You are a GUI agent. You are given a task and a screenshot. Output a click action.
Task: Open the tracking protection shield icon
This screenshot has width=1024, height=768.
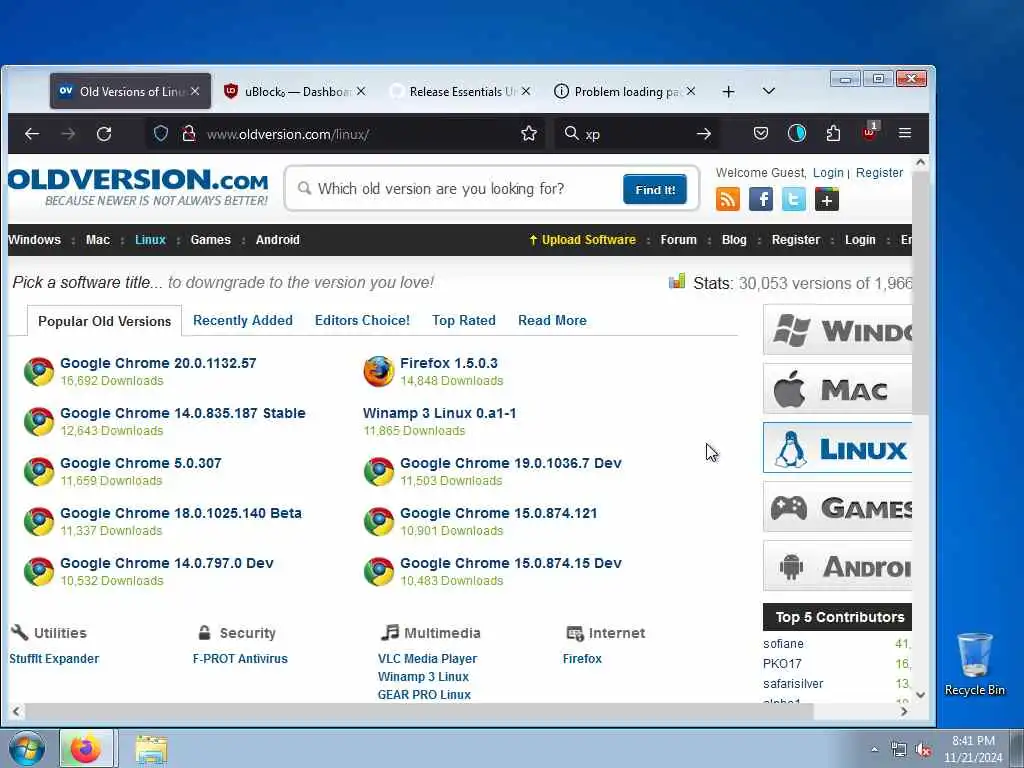coord(161,134)
